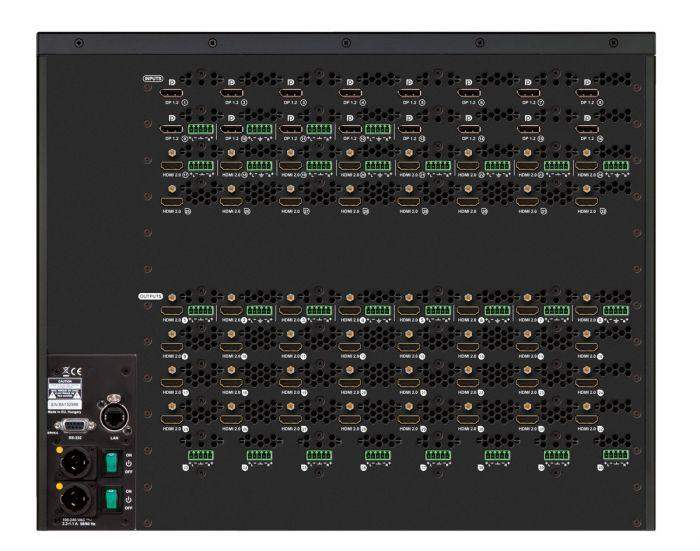Select DP 1.2 input port 7
The image size is (700, 551).
[x=528, y=93]
